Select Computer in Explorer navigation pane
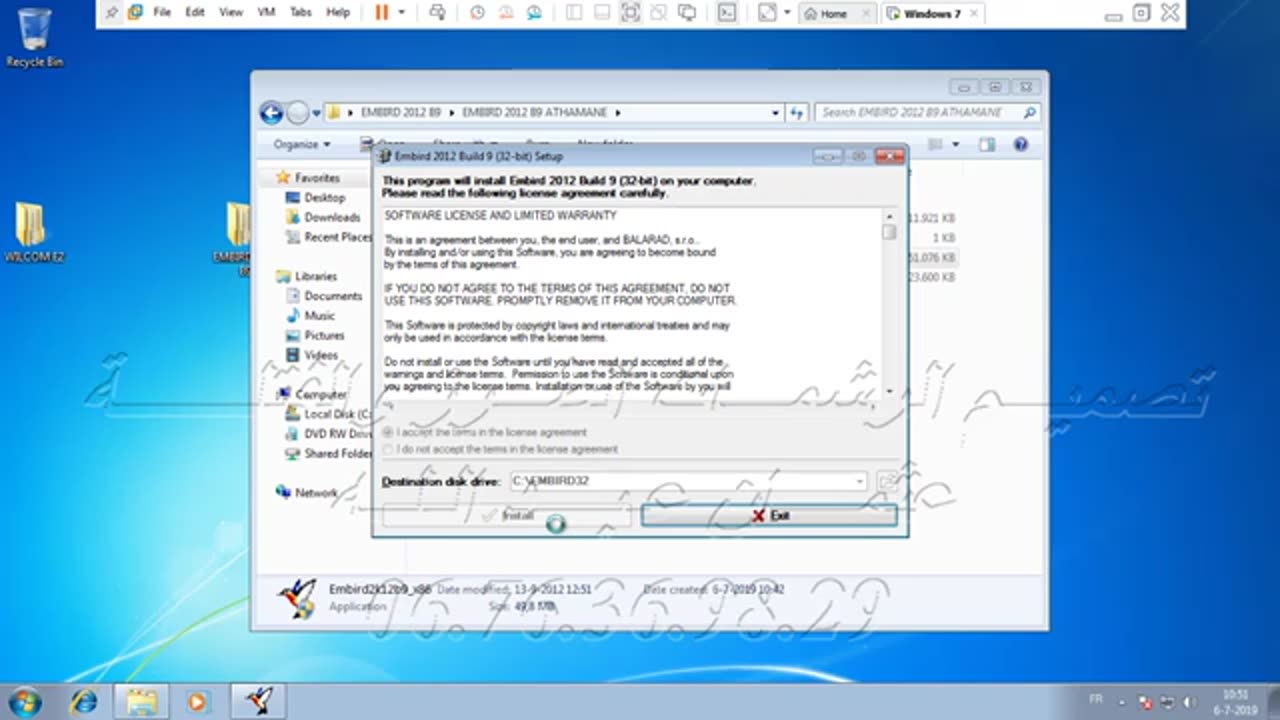This screenshot has width=1280, height=720. [320, 395]
